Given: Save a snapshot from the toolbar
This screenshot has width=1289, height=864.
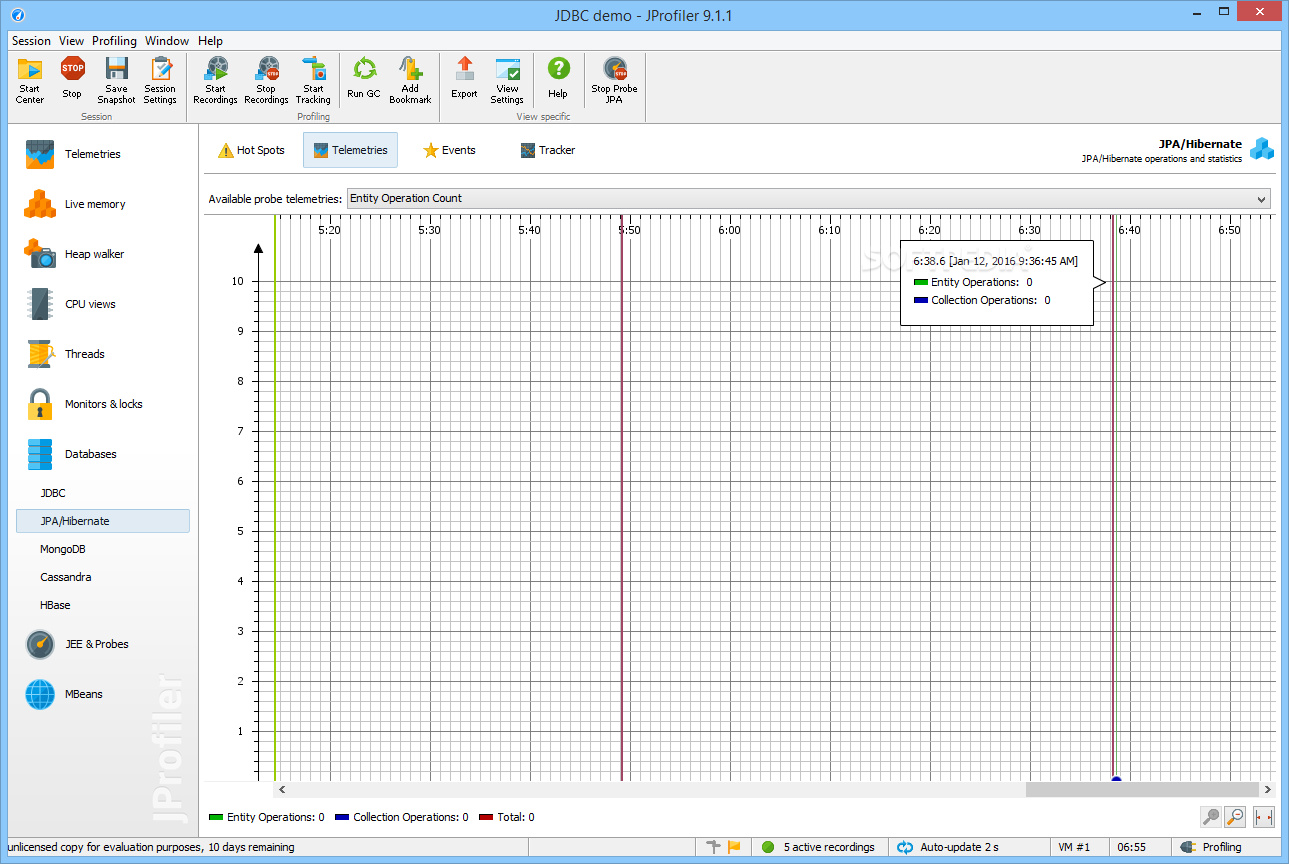Looking at the screenshot, I should click(116, 80).
